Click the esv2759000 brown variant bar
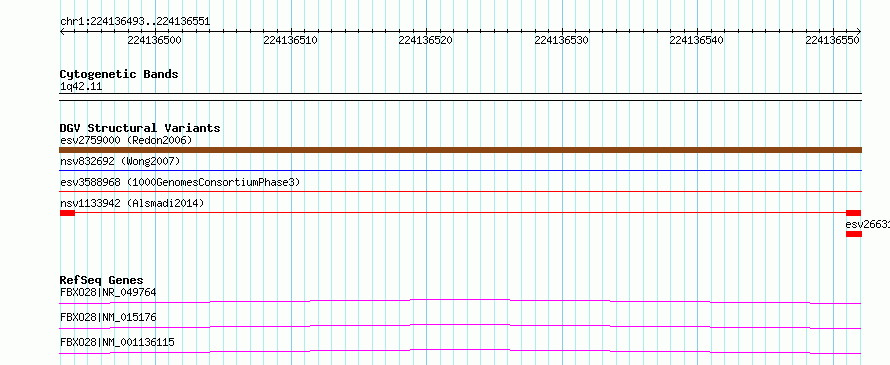The image size is (890, 365). tap(460, 150)
